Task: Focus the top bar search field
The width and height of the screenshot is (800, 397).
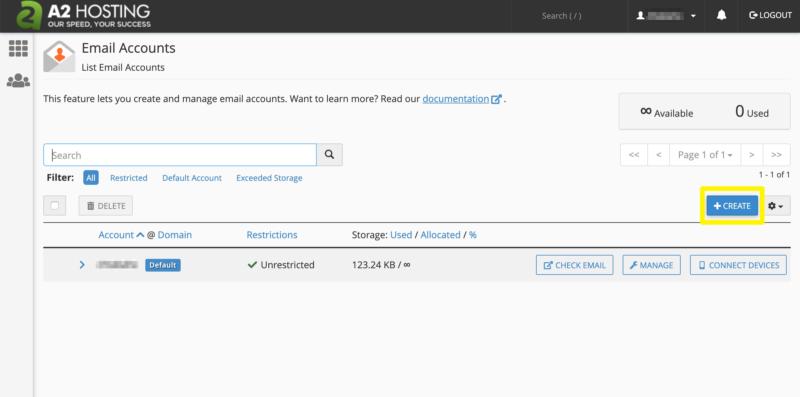Action: [562, 16]
